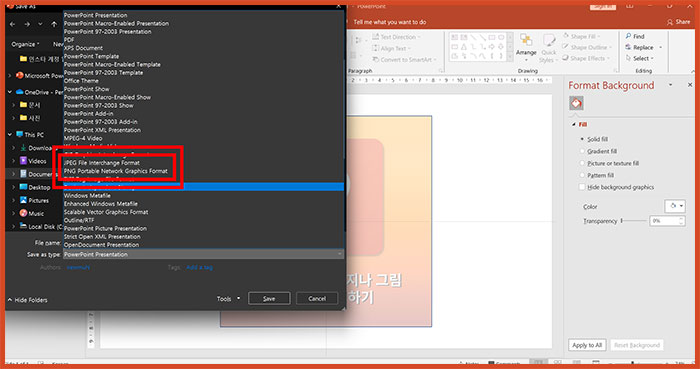700x369 pixels.
Task: Expand the Music folder node
Action: click(14, 213)
